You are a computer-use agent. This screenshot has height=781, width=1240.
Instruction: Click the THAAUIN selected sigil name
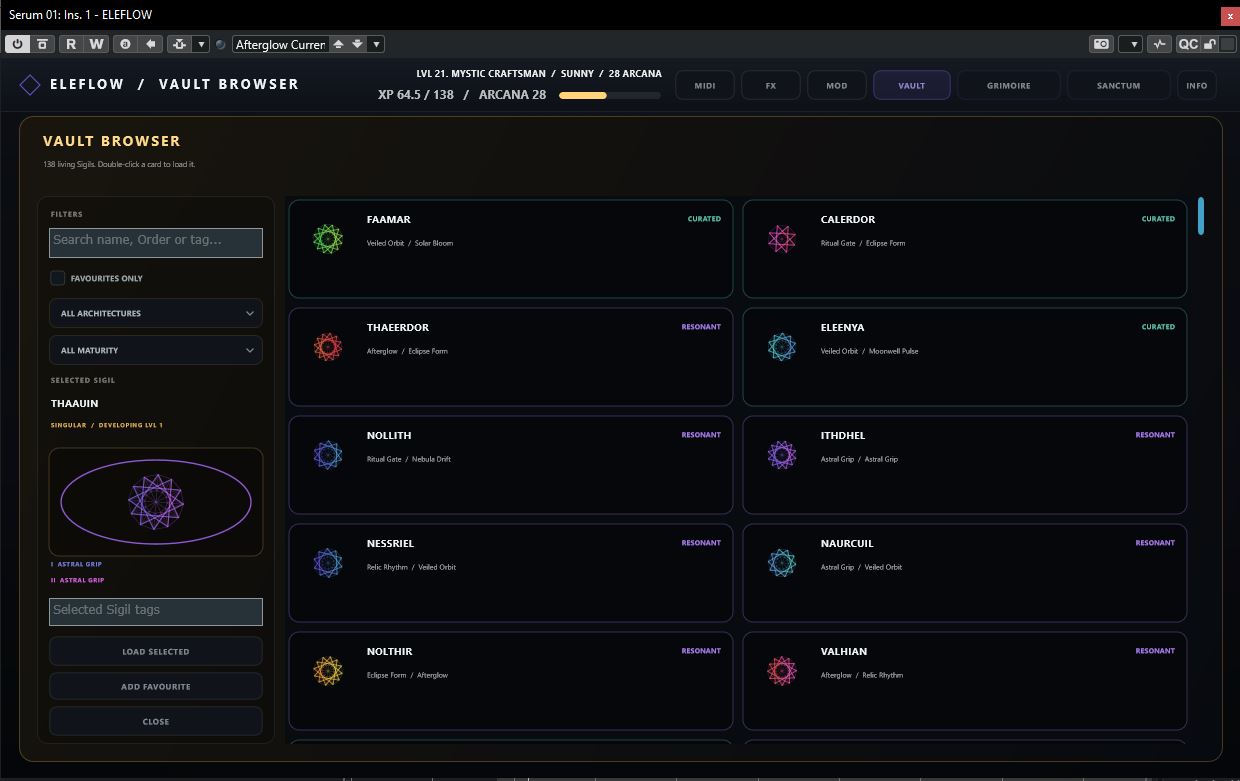(x=75, y=403)
